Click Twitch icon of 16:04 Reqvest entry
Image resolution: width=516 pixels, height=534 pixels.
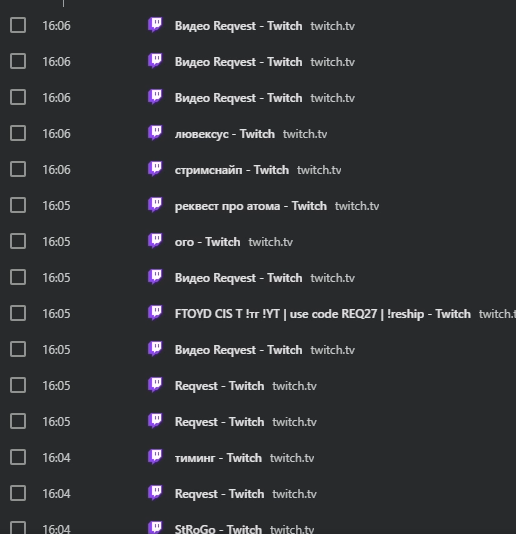tap(155, 493)
